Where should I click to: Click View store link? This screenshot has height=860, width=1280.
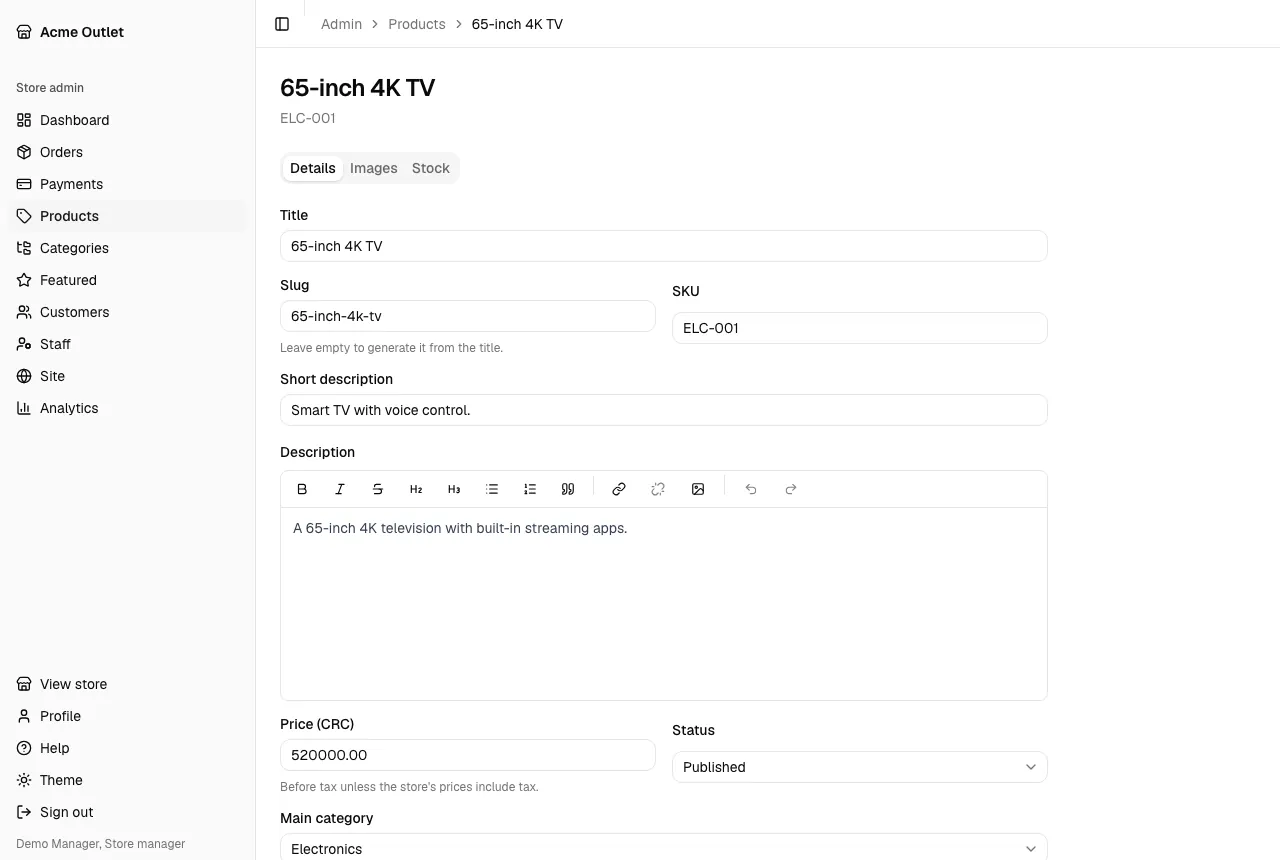point(127,684)
